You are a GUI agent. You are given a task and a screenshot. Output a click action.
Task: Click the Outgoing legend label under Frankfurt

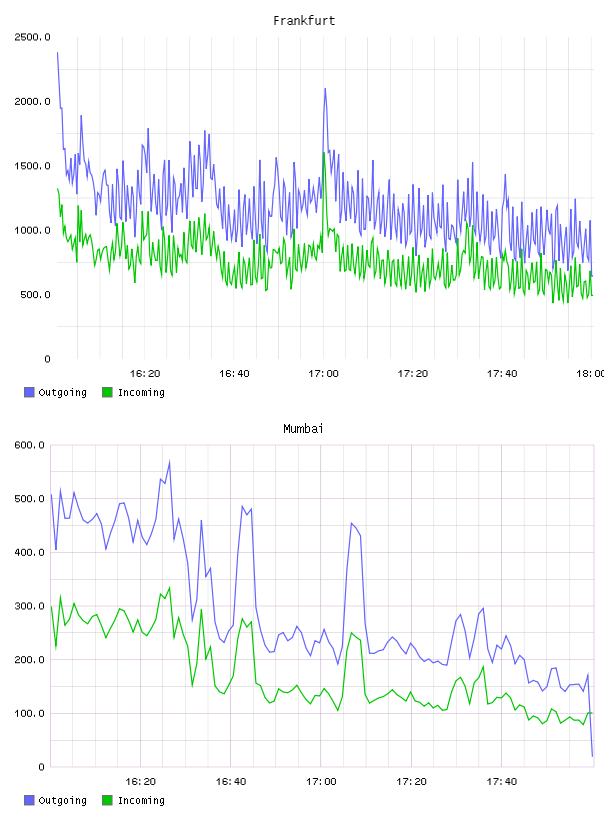pyautogui.click(x=62, y=393)
